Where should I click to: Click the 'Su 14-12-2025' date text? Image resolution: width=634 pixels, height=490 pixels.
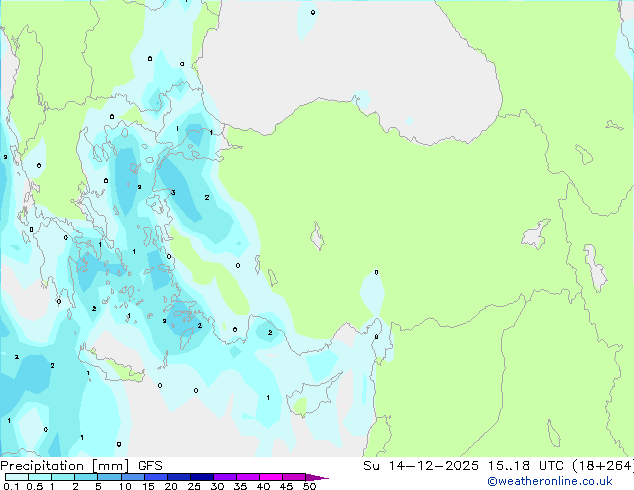[x=421, y=466]
